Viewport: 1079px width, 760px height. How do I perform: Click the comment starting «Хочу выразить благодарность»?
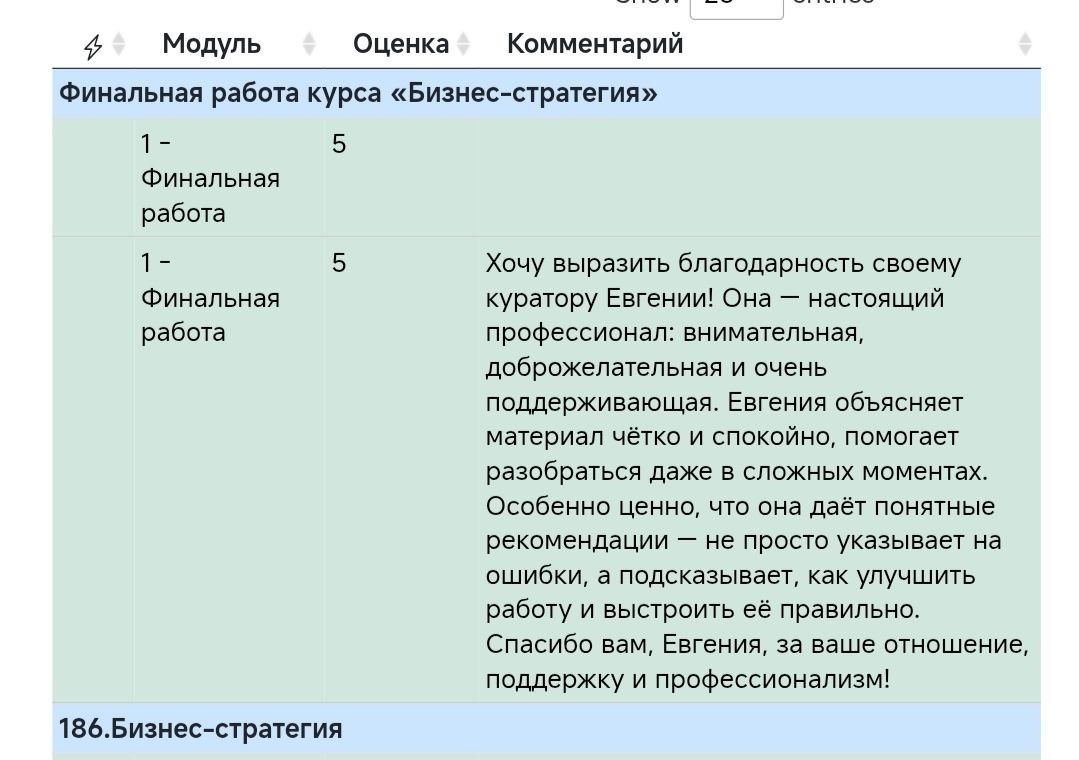(x=757, y=471)
